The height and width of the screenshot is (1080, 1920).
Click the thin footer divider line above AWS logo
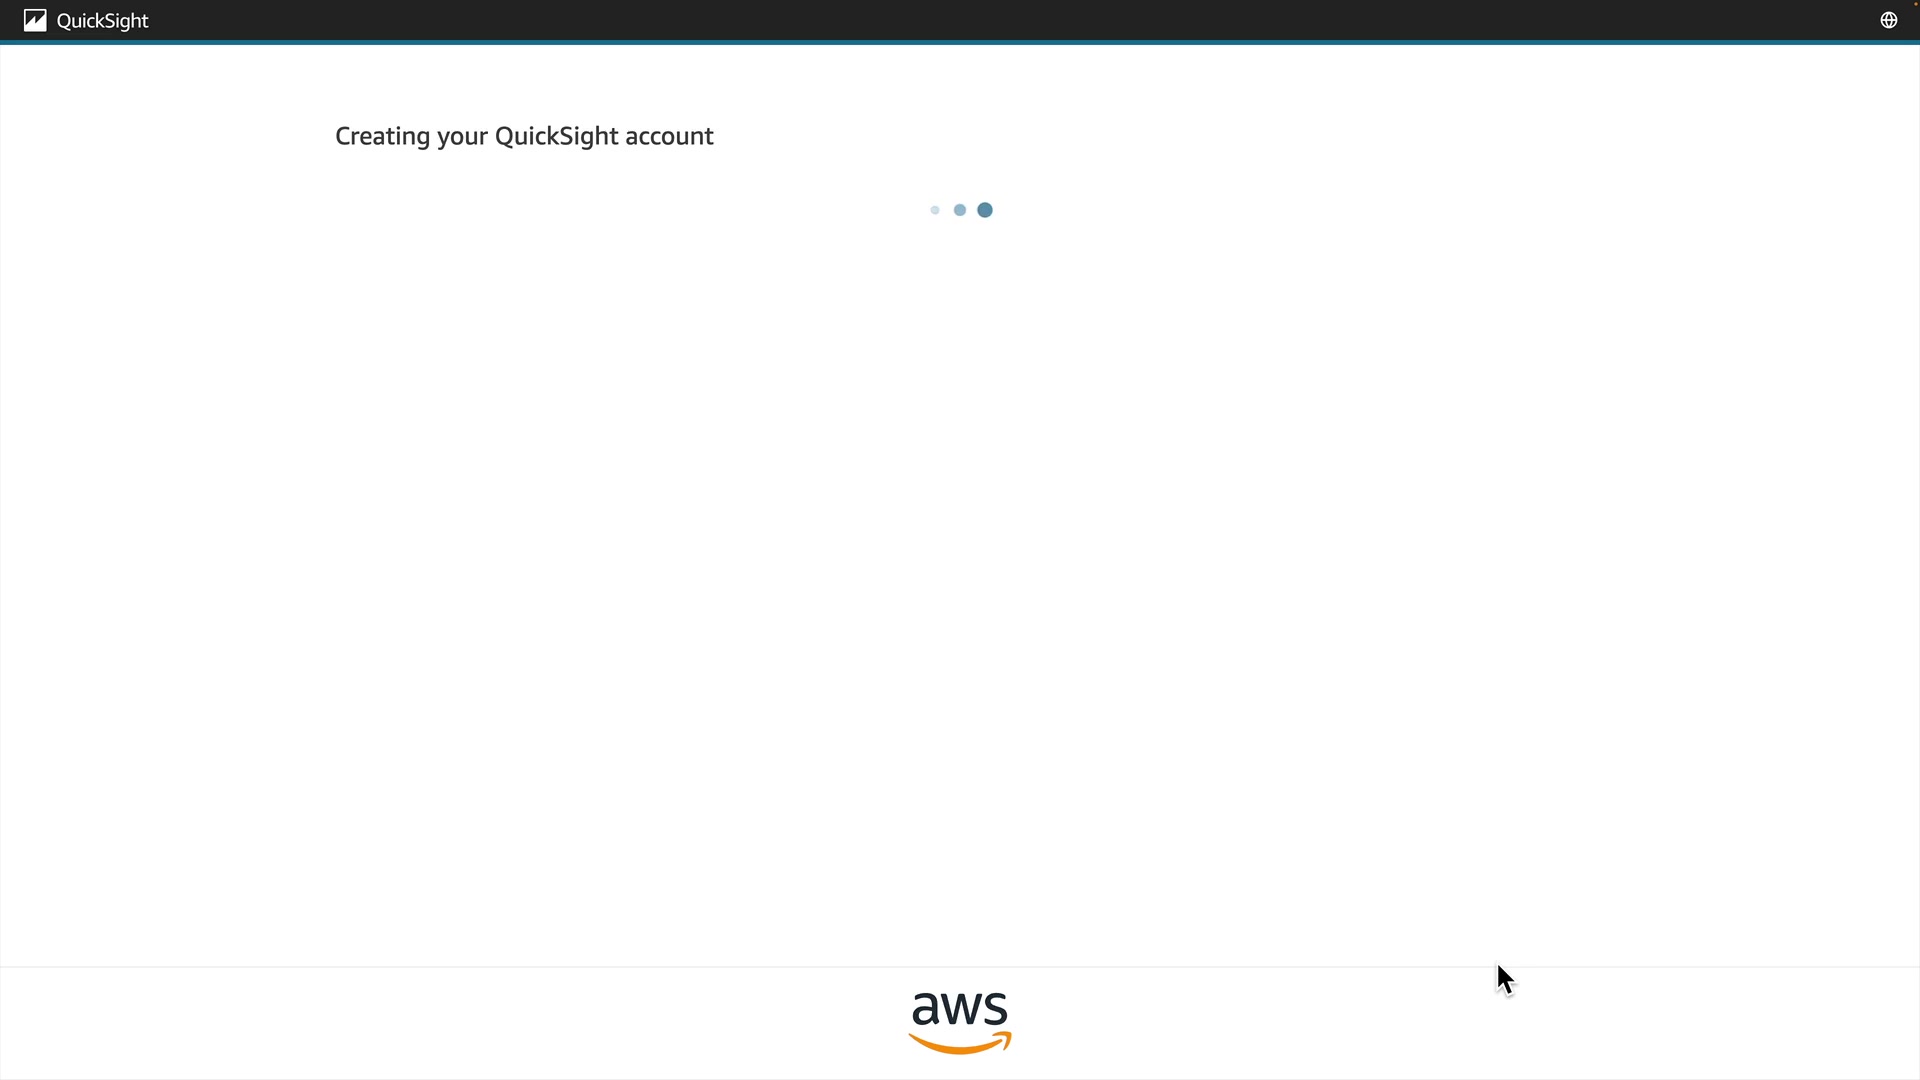960,967
